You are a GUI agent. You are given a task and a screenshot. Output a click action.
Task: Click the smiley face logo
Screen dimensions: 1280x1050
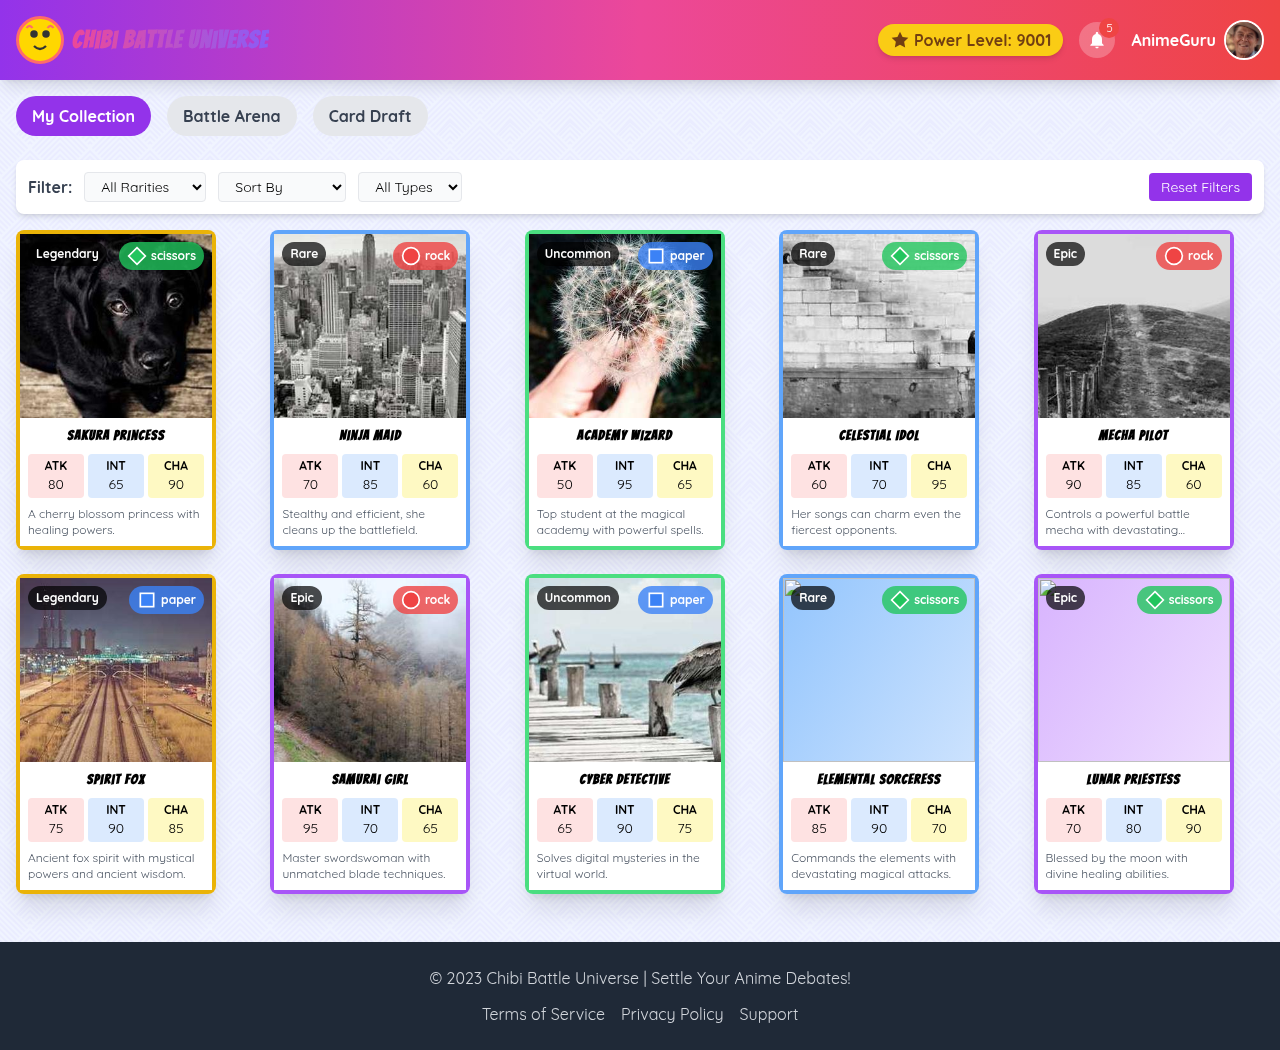point(40,40)
